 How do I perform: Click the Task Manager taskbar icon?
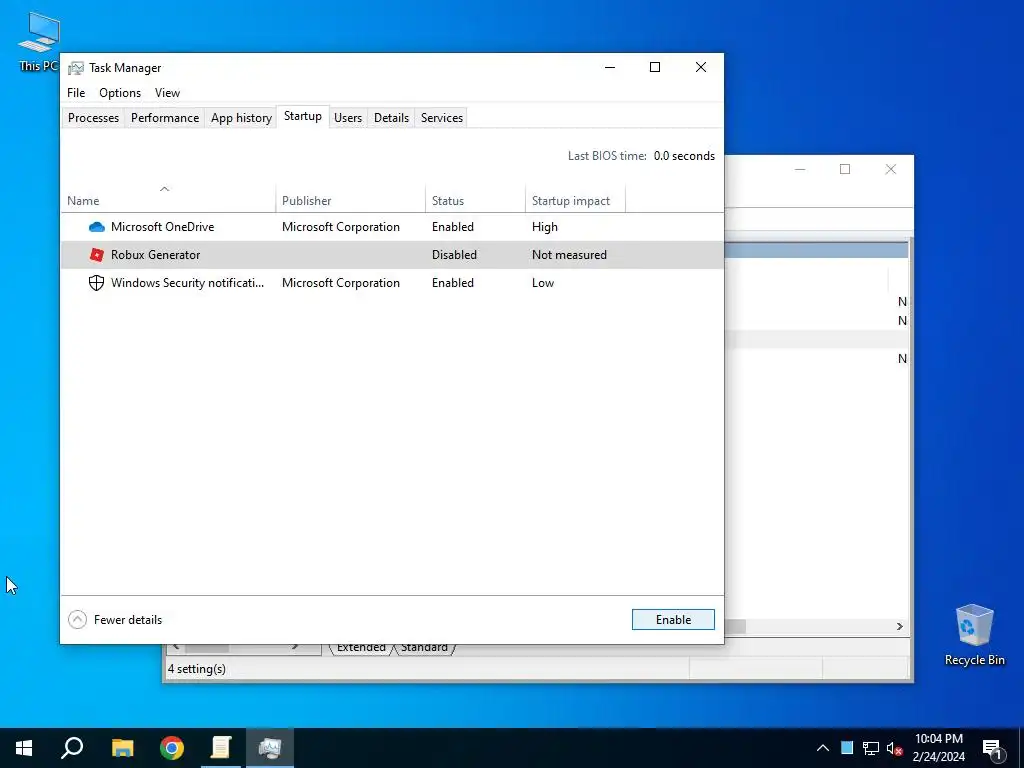(270, 748)
